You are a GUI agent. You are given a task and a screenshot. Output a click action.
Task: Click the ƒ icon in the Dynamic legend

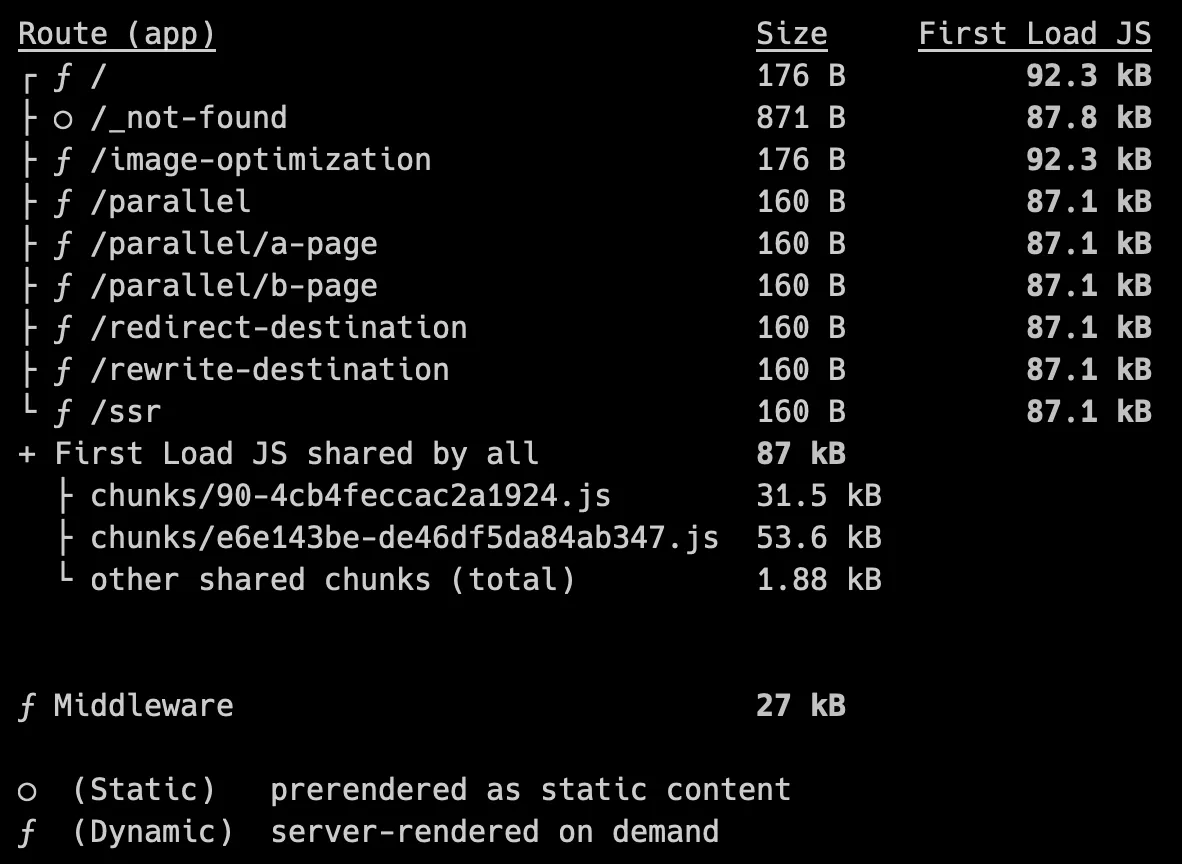[27, 832]
